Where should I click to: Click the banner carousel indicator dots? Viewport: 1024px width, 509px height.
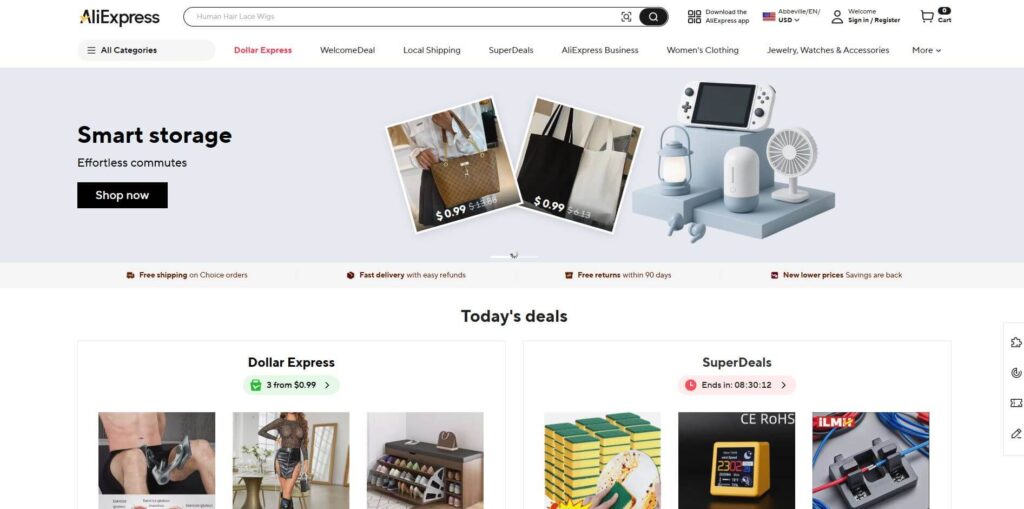click(x=514, y=256)
